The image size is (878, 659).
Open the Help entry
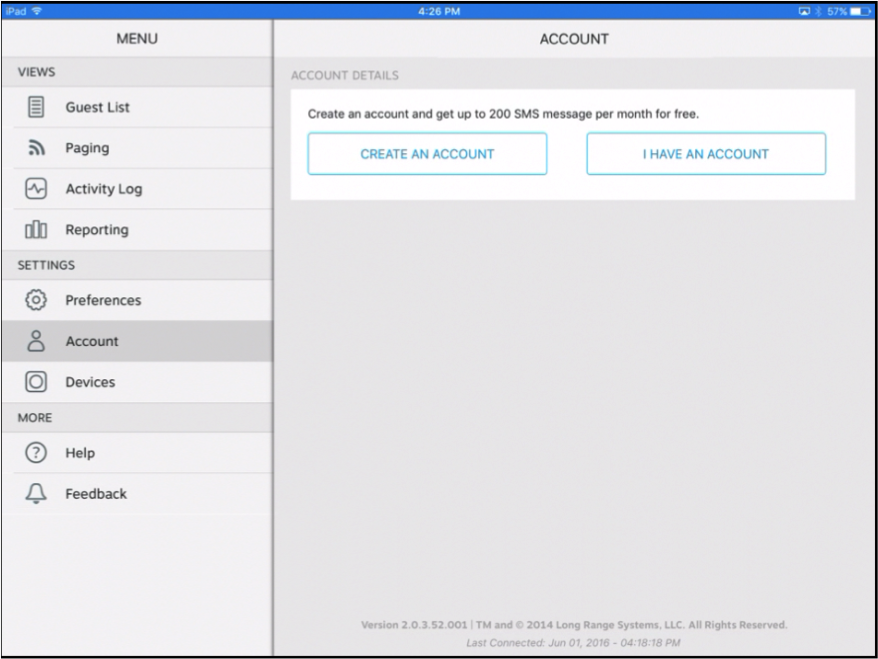138,452
